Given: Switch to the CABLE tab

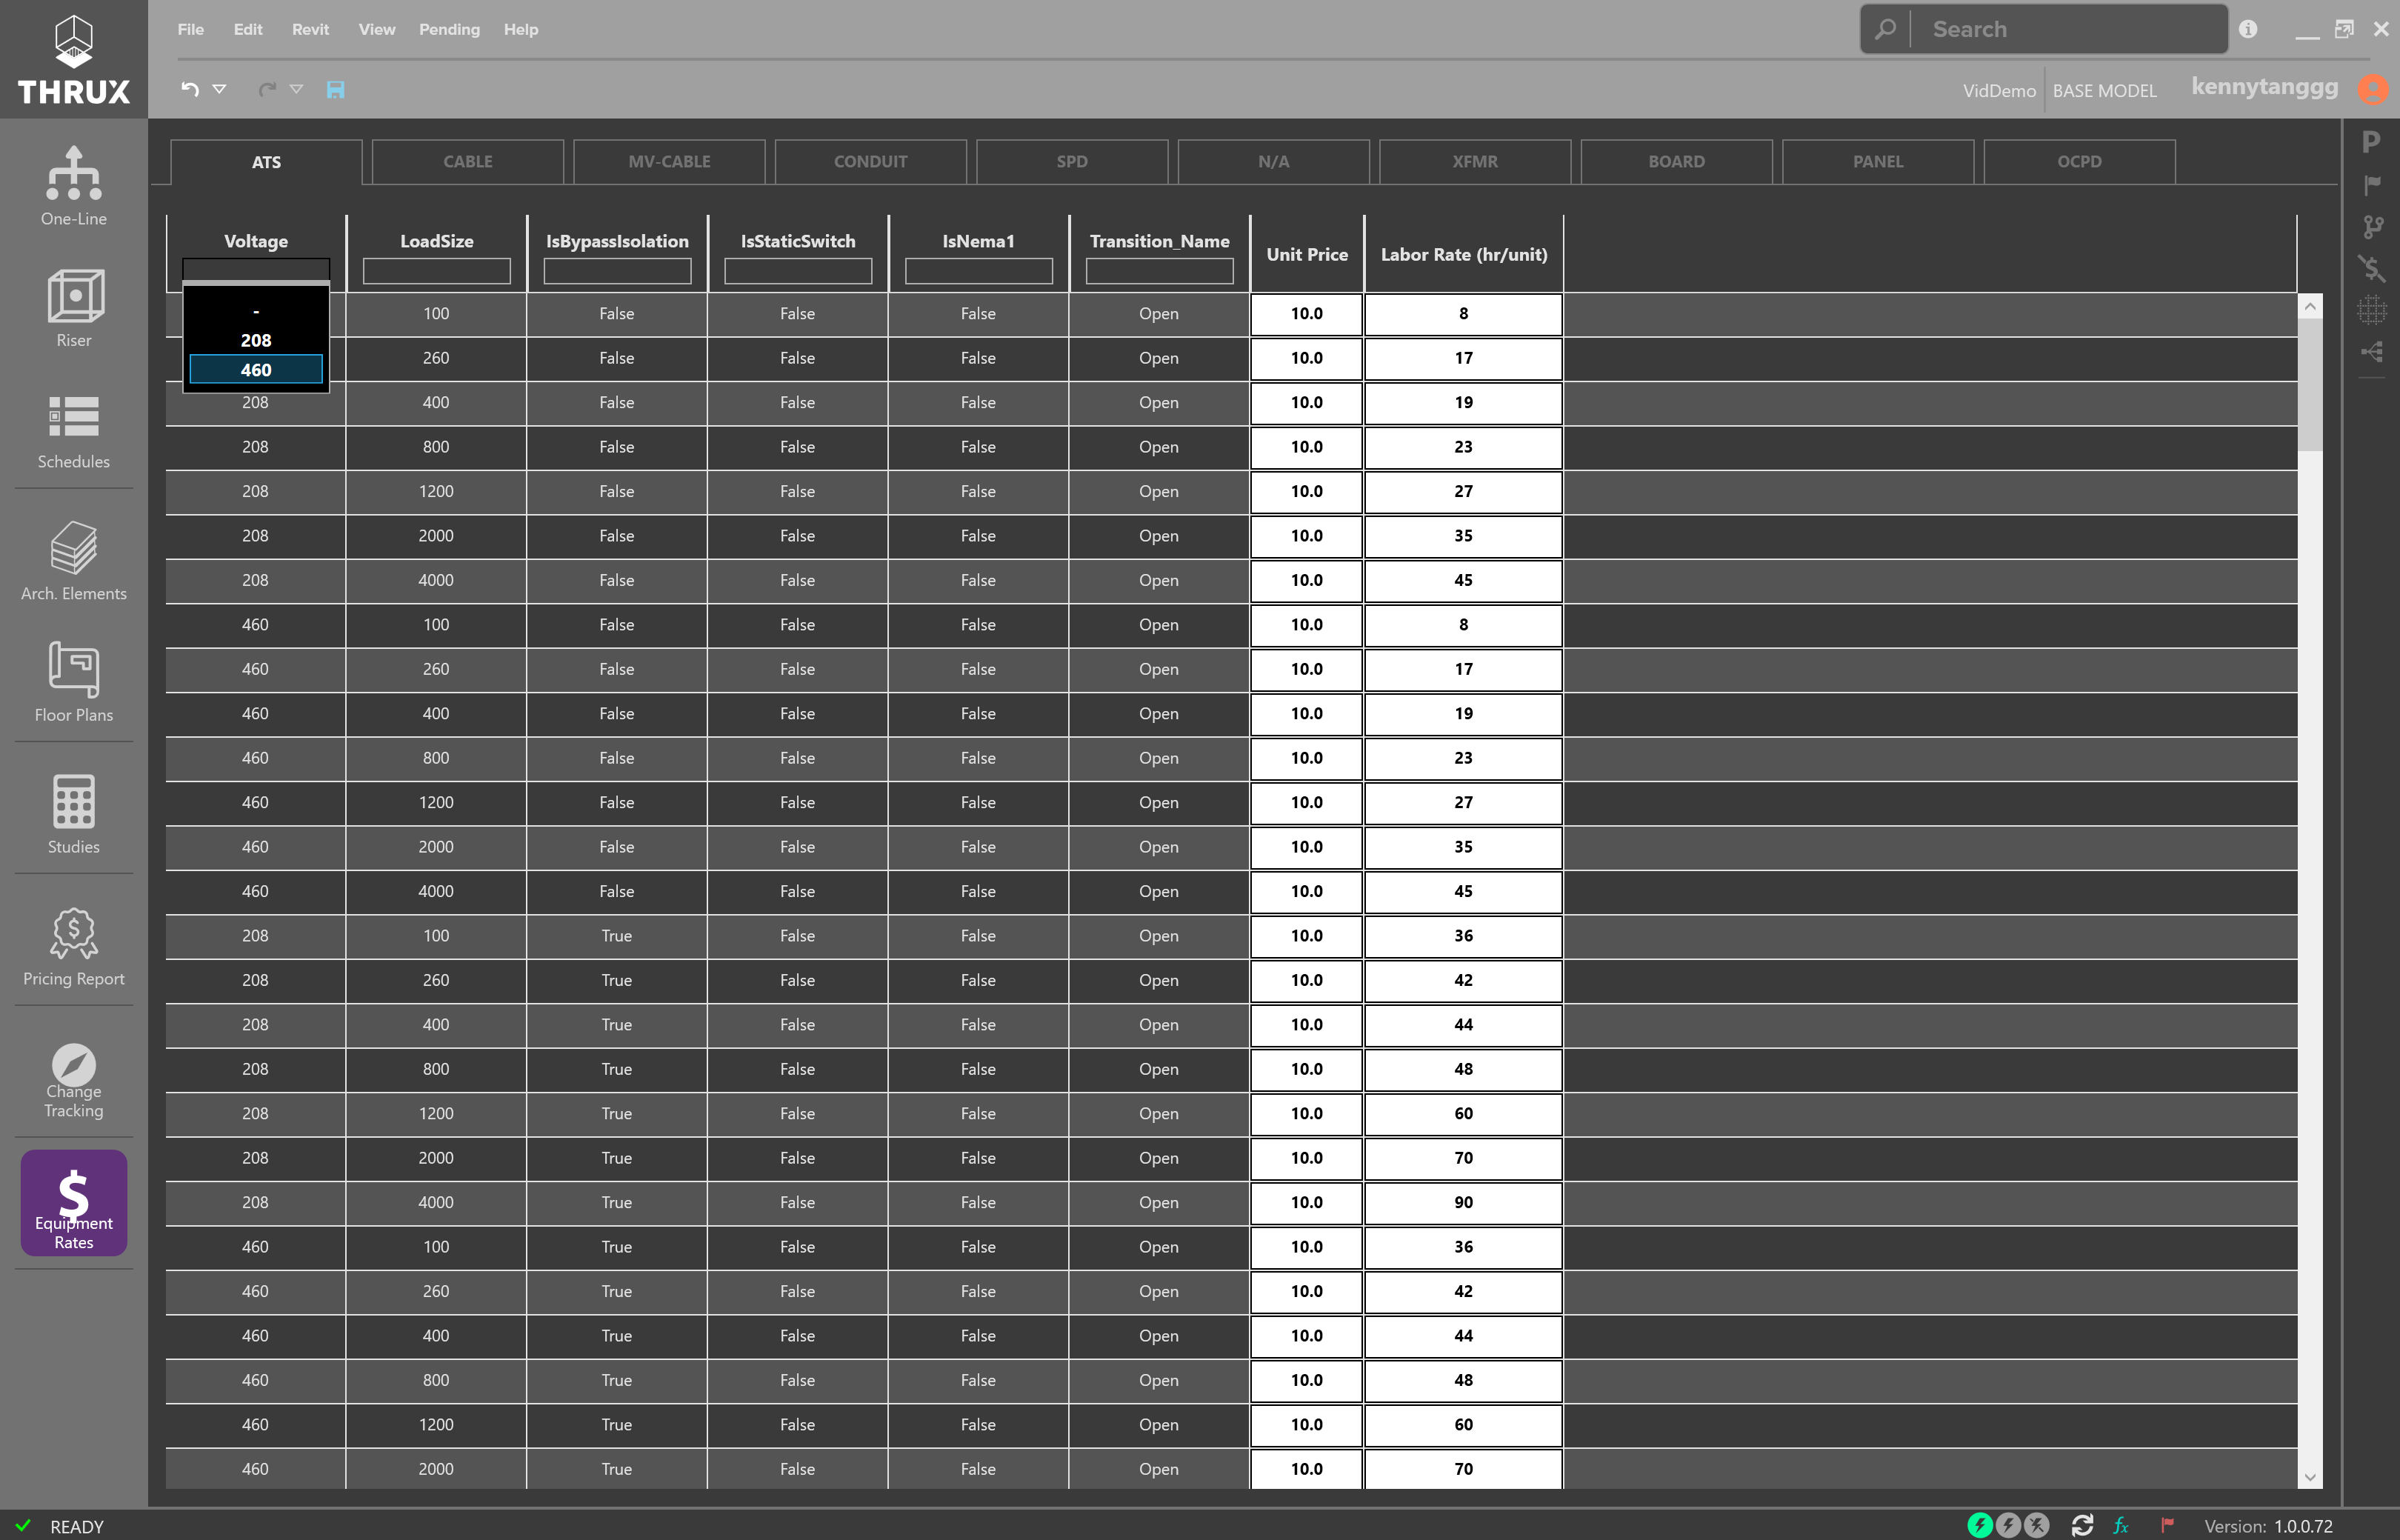Looking at the screenshot, I should tap(468, 161).
